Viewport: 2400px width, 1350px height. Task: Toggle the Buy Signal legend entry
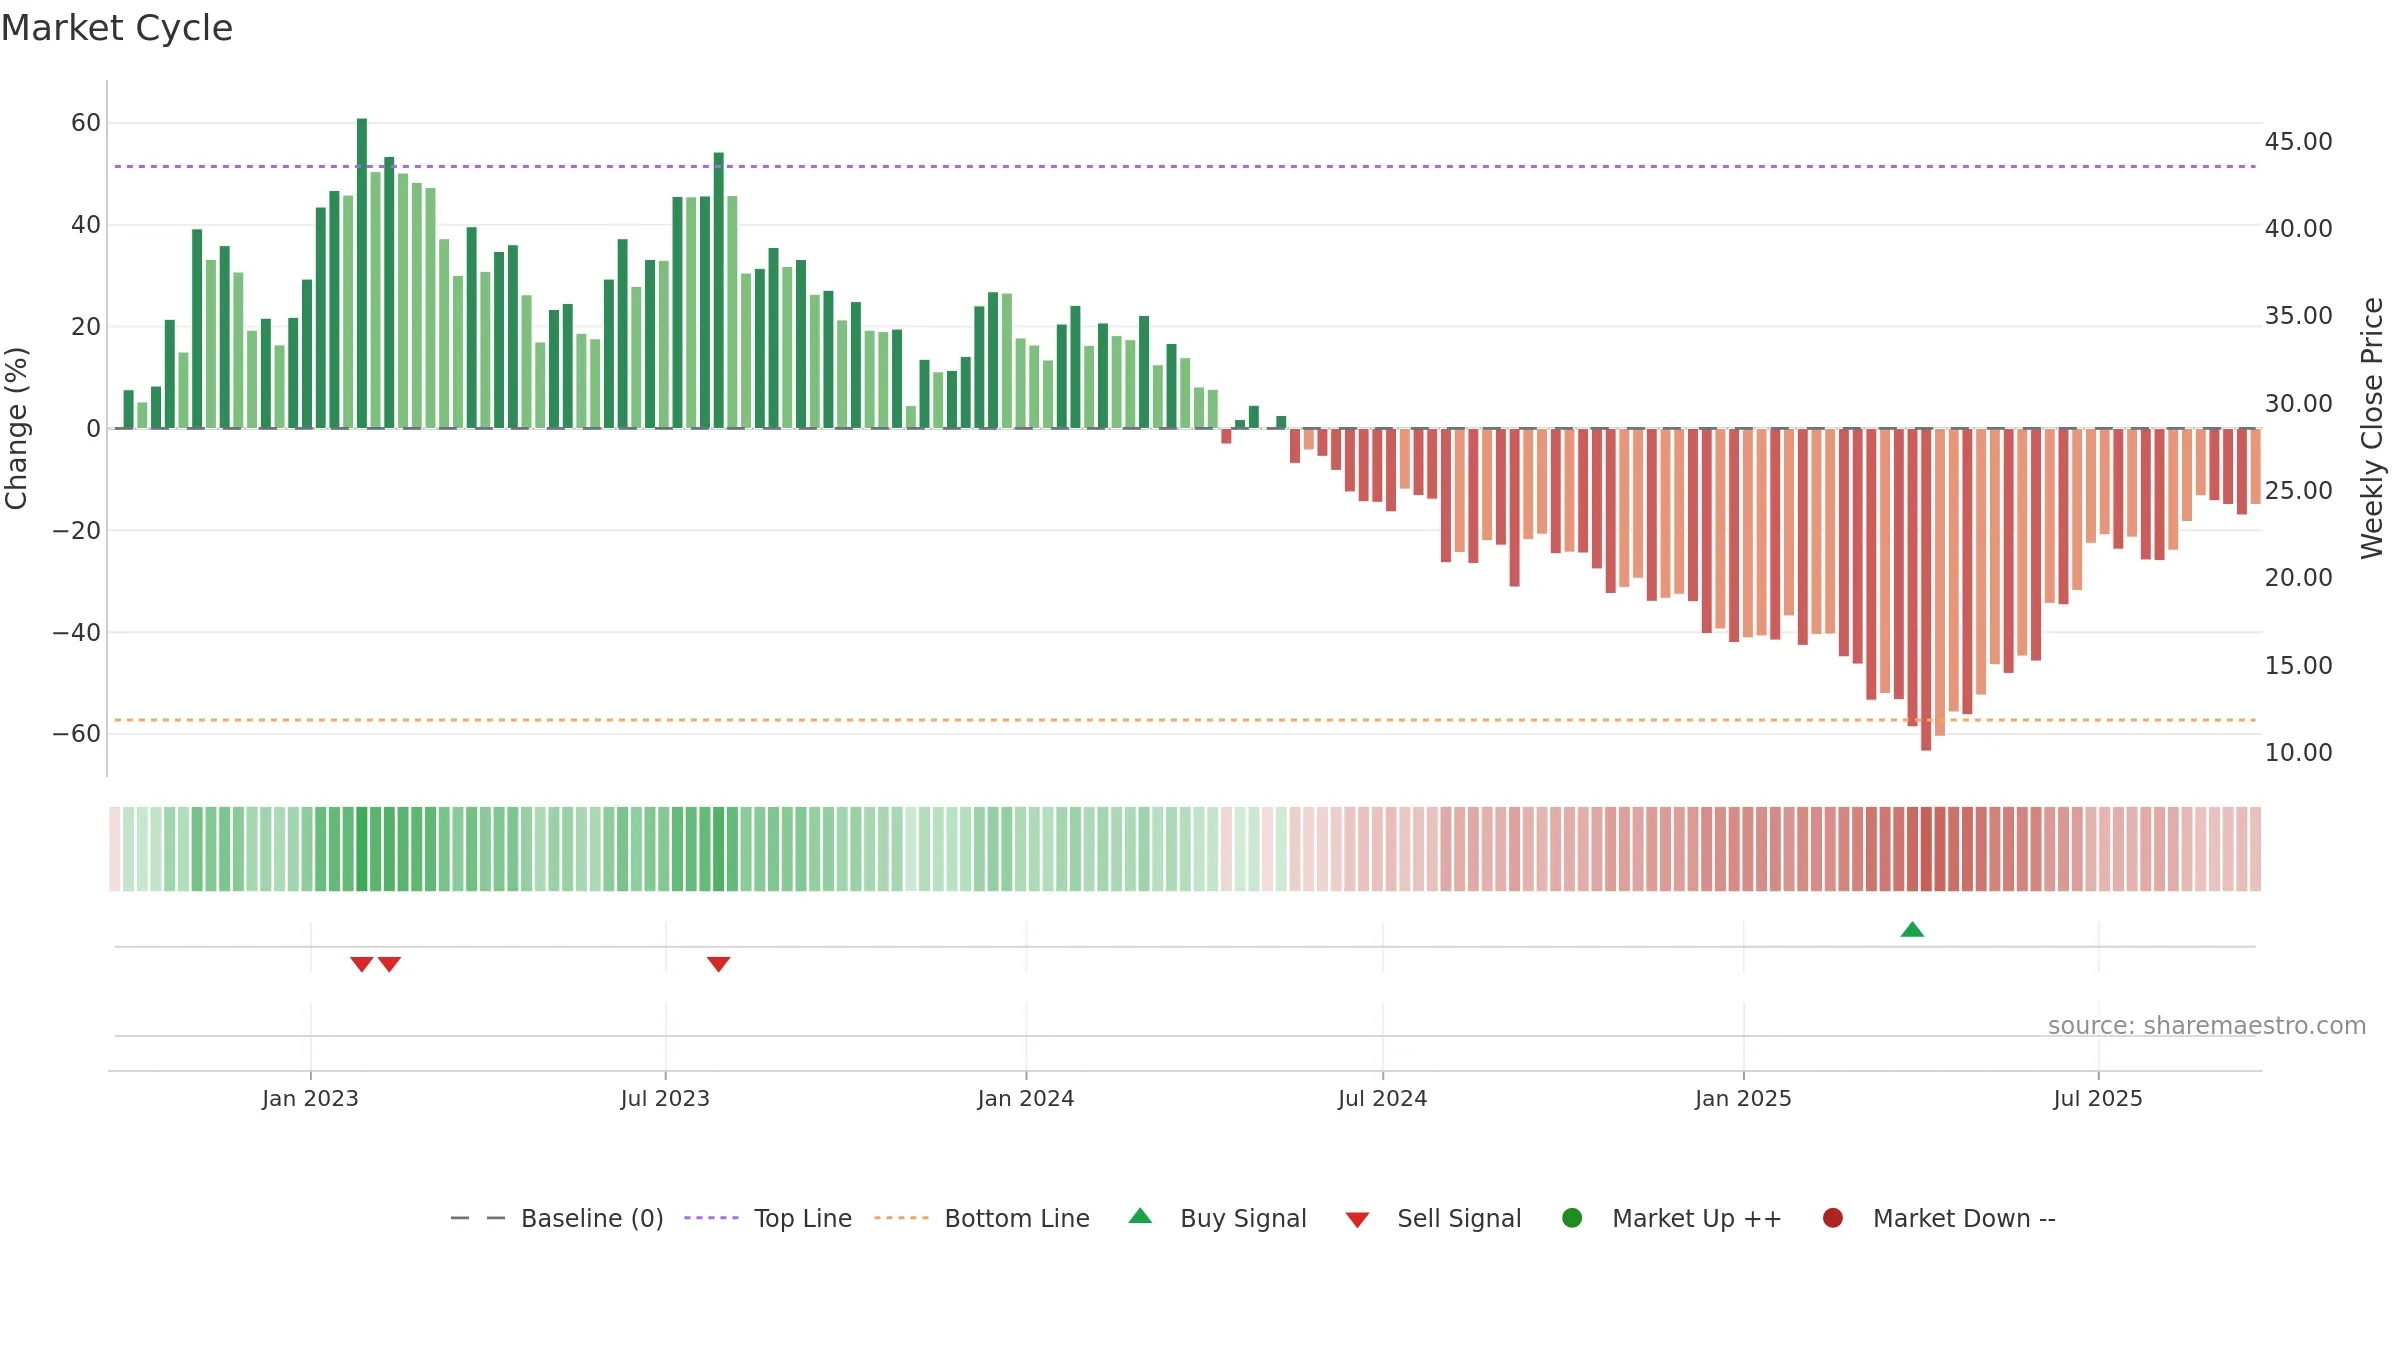tap(1217, 1219)
